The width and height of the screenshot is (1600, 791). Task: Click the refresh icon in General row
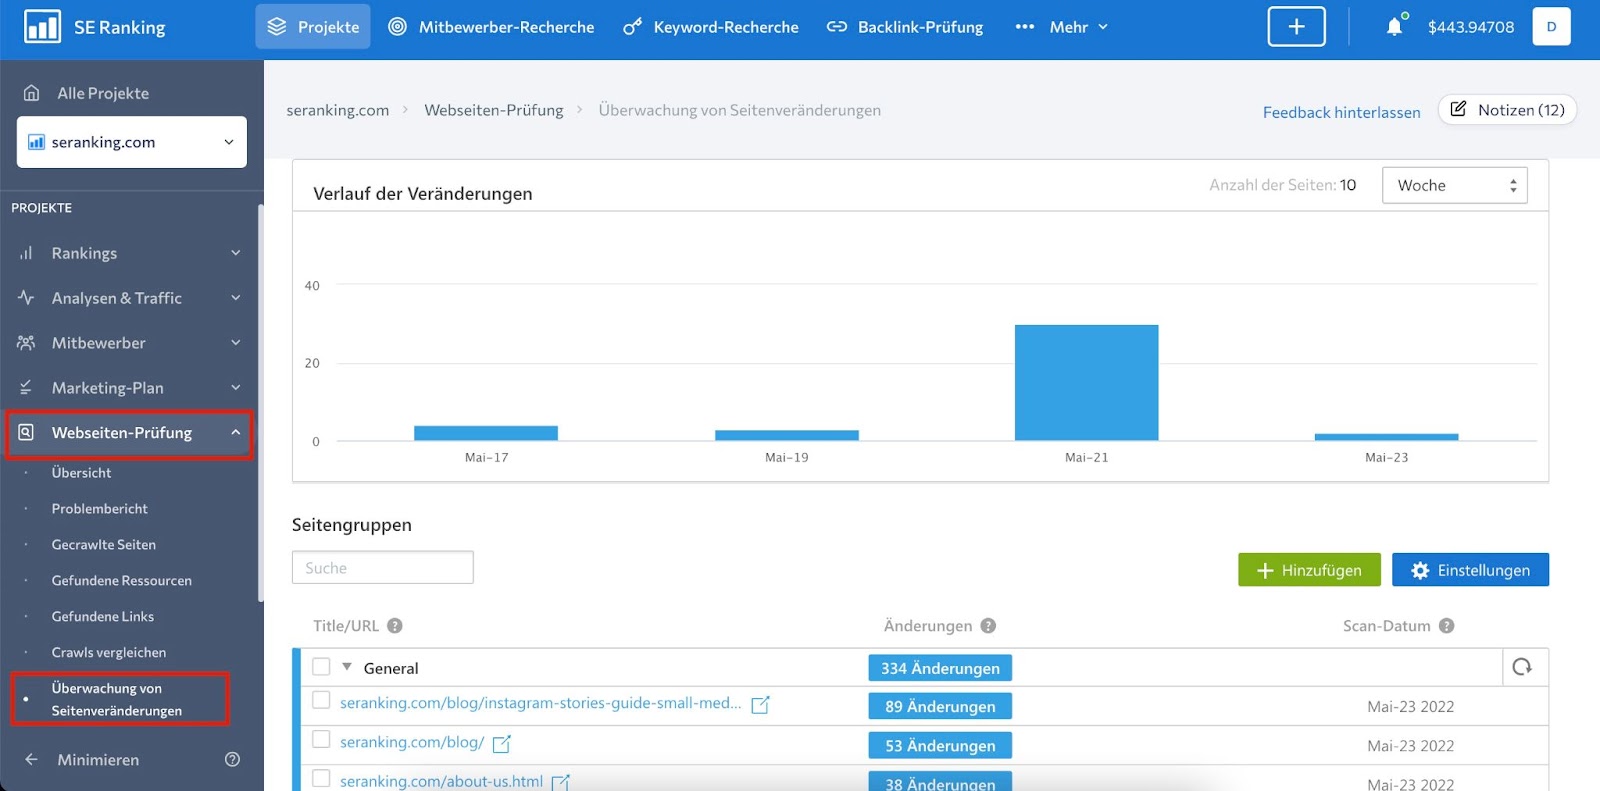click(1522, 667)
